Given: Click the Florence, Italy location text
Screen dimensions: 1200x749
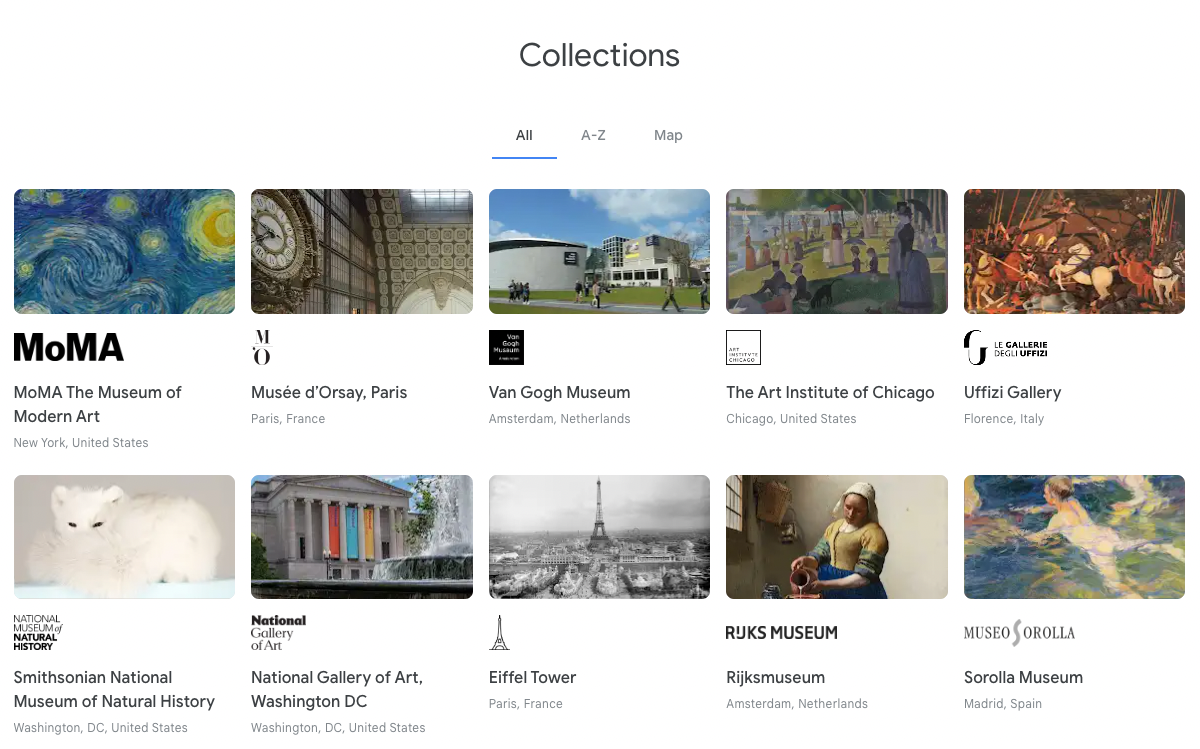Looking at the screenshot, I should point(1004,419).
